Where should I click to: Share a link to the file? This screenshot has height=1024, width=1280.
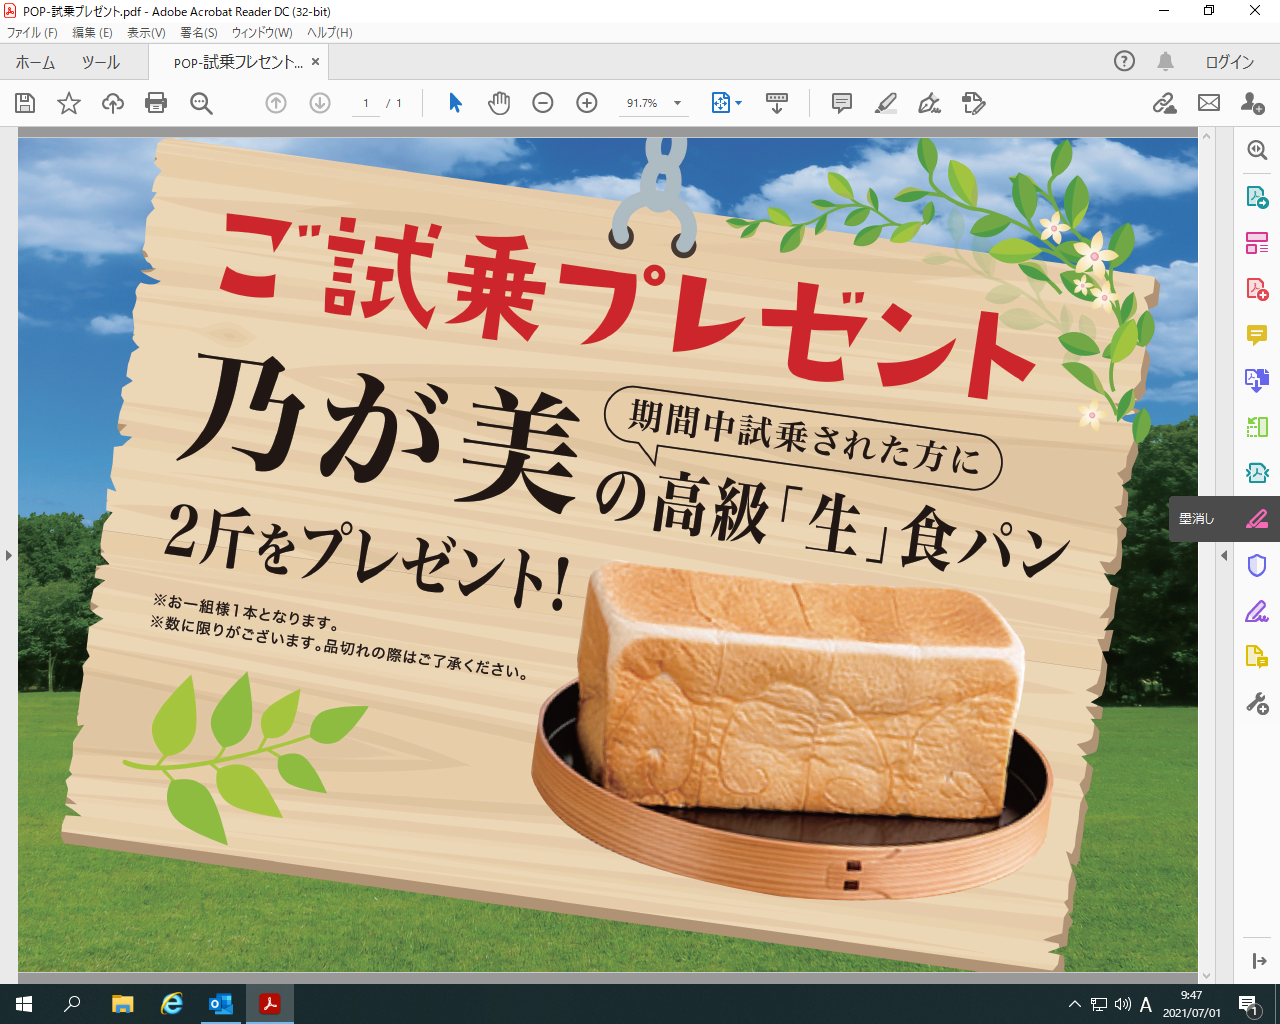click(1165, 103)
